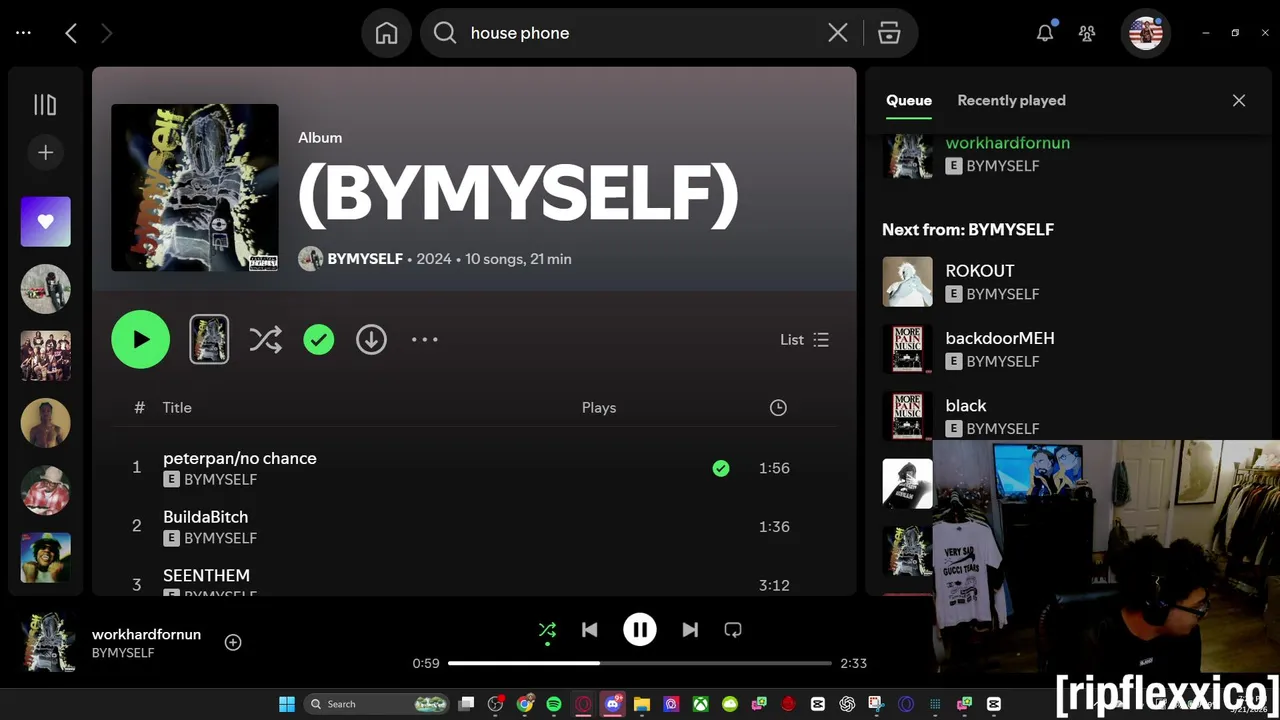Screen dimensions: 1280x720
Task: Open Friend Activity icon
Action: 1087,33
